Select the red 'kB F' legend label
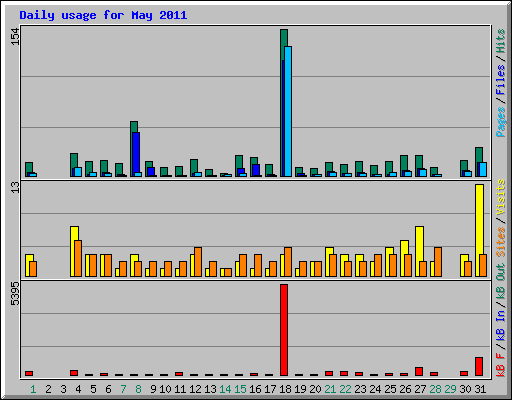Screen dimensions: 512x400 (x=500, y=365)
